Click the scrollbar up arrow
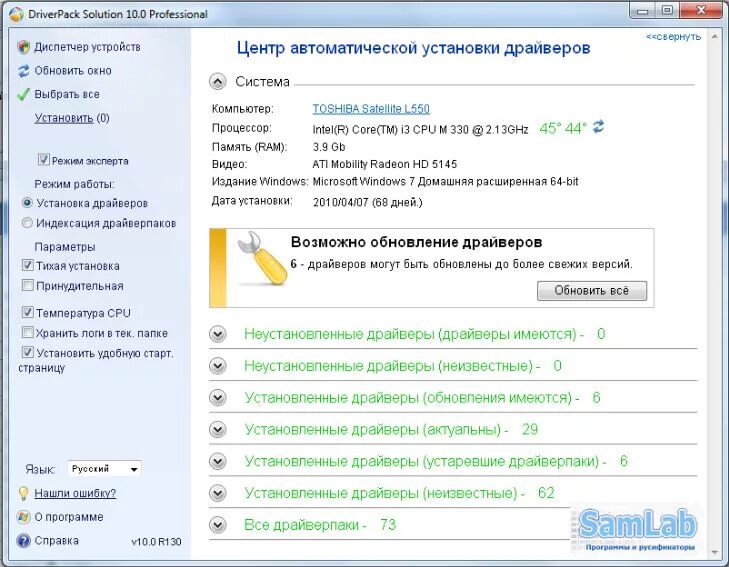 [715, 36]
